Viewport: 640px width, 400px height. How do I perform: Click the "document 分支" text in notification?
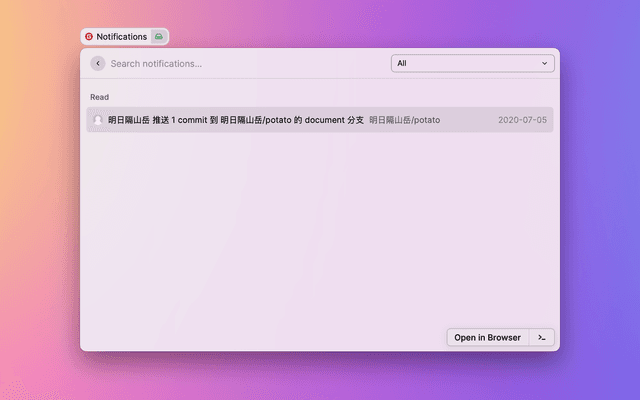tap(333, 120)
